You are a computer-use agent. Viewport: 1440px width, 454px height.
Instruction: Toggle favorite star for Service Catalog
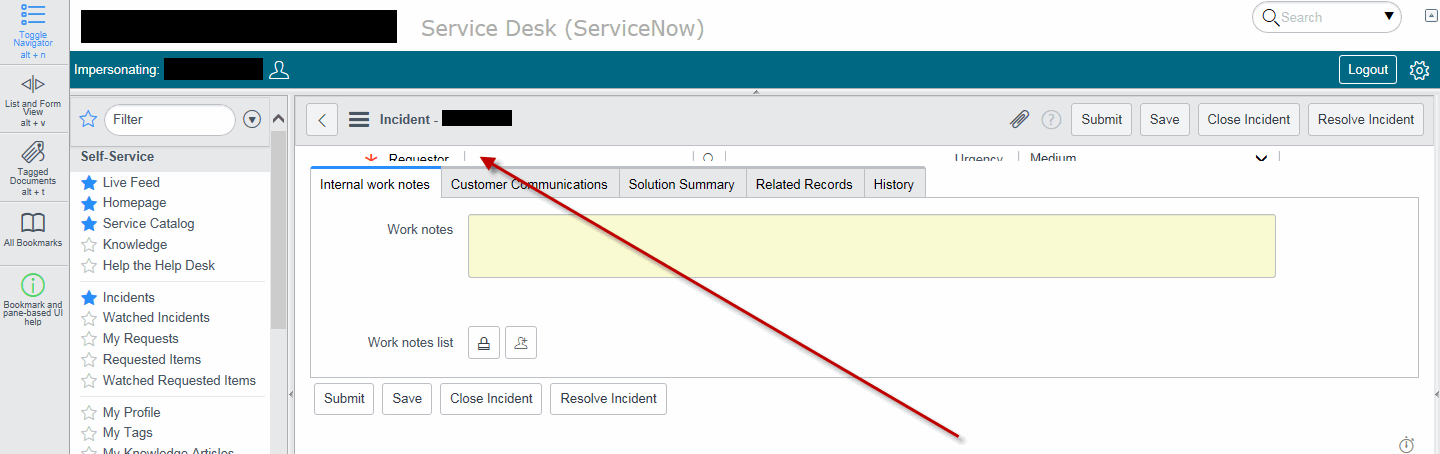(89, 224)
